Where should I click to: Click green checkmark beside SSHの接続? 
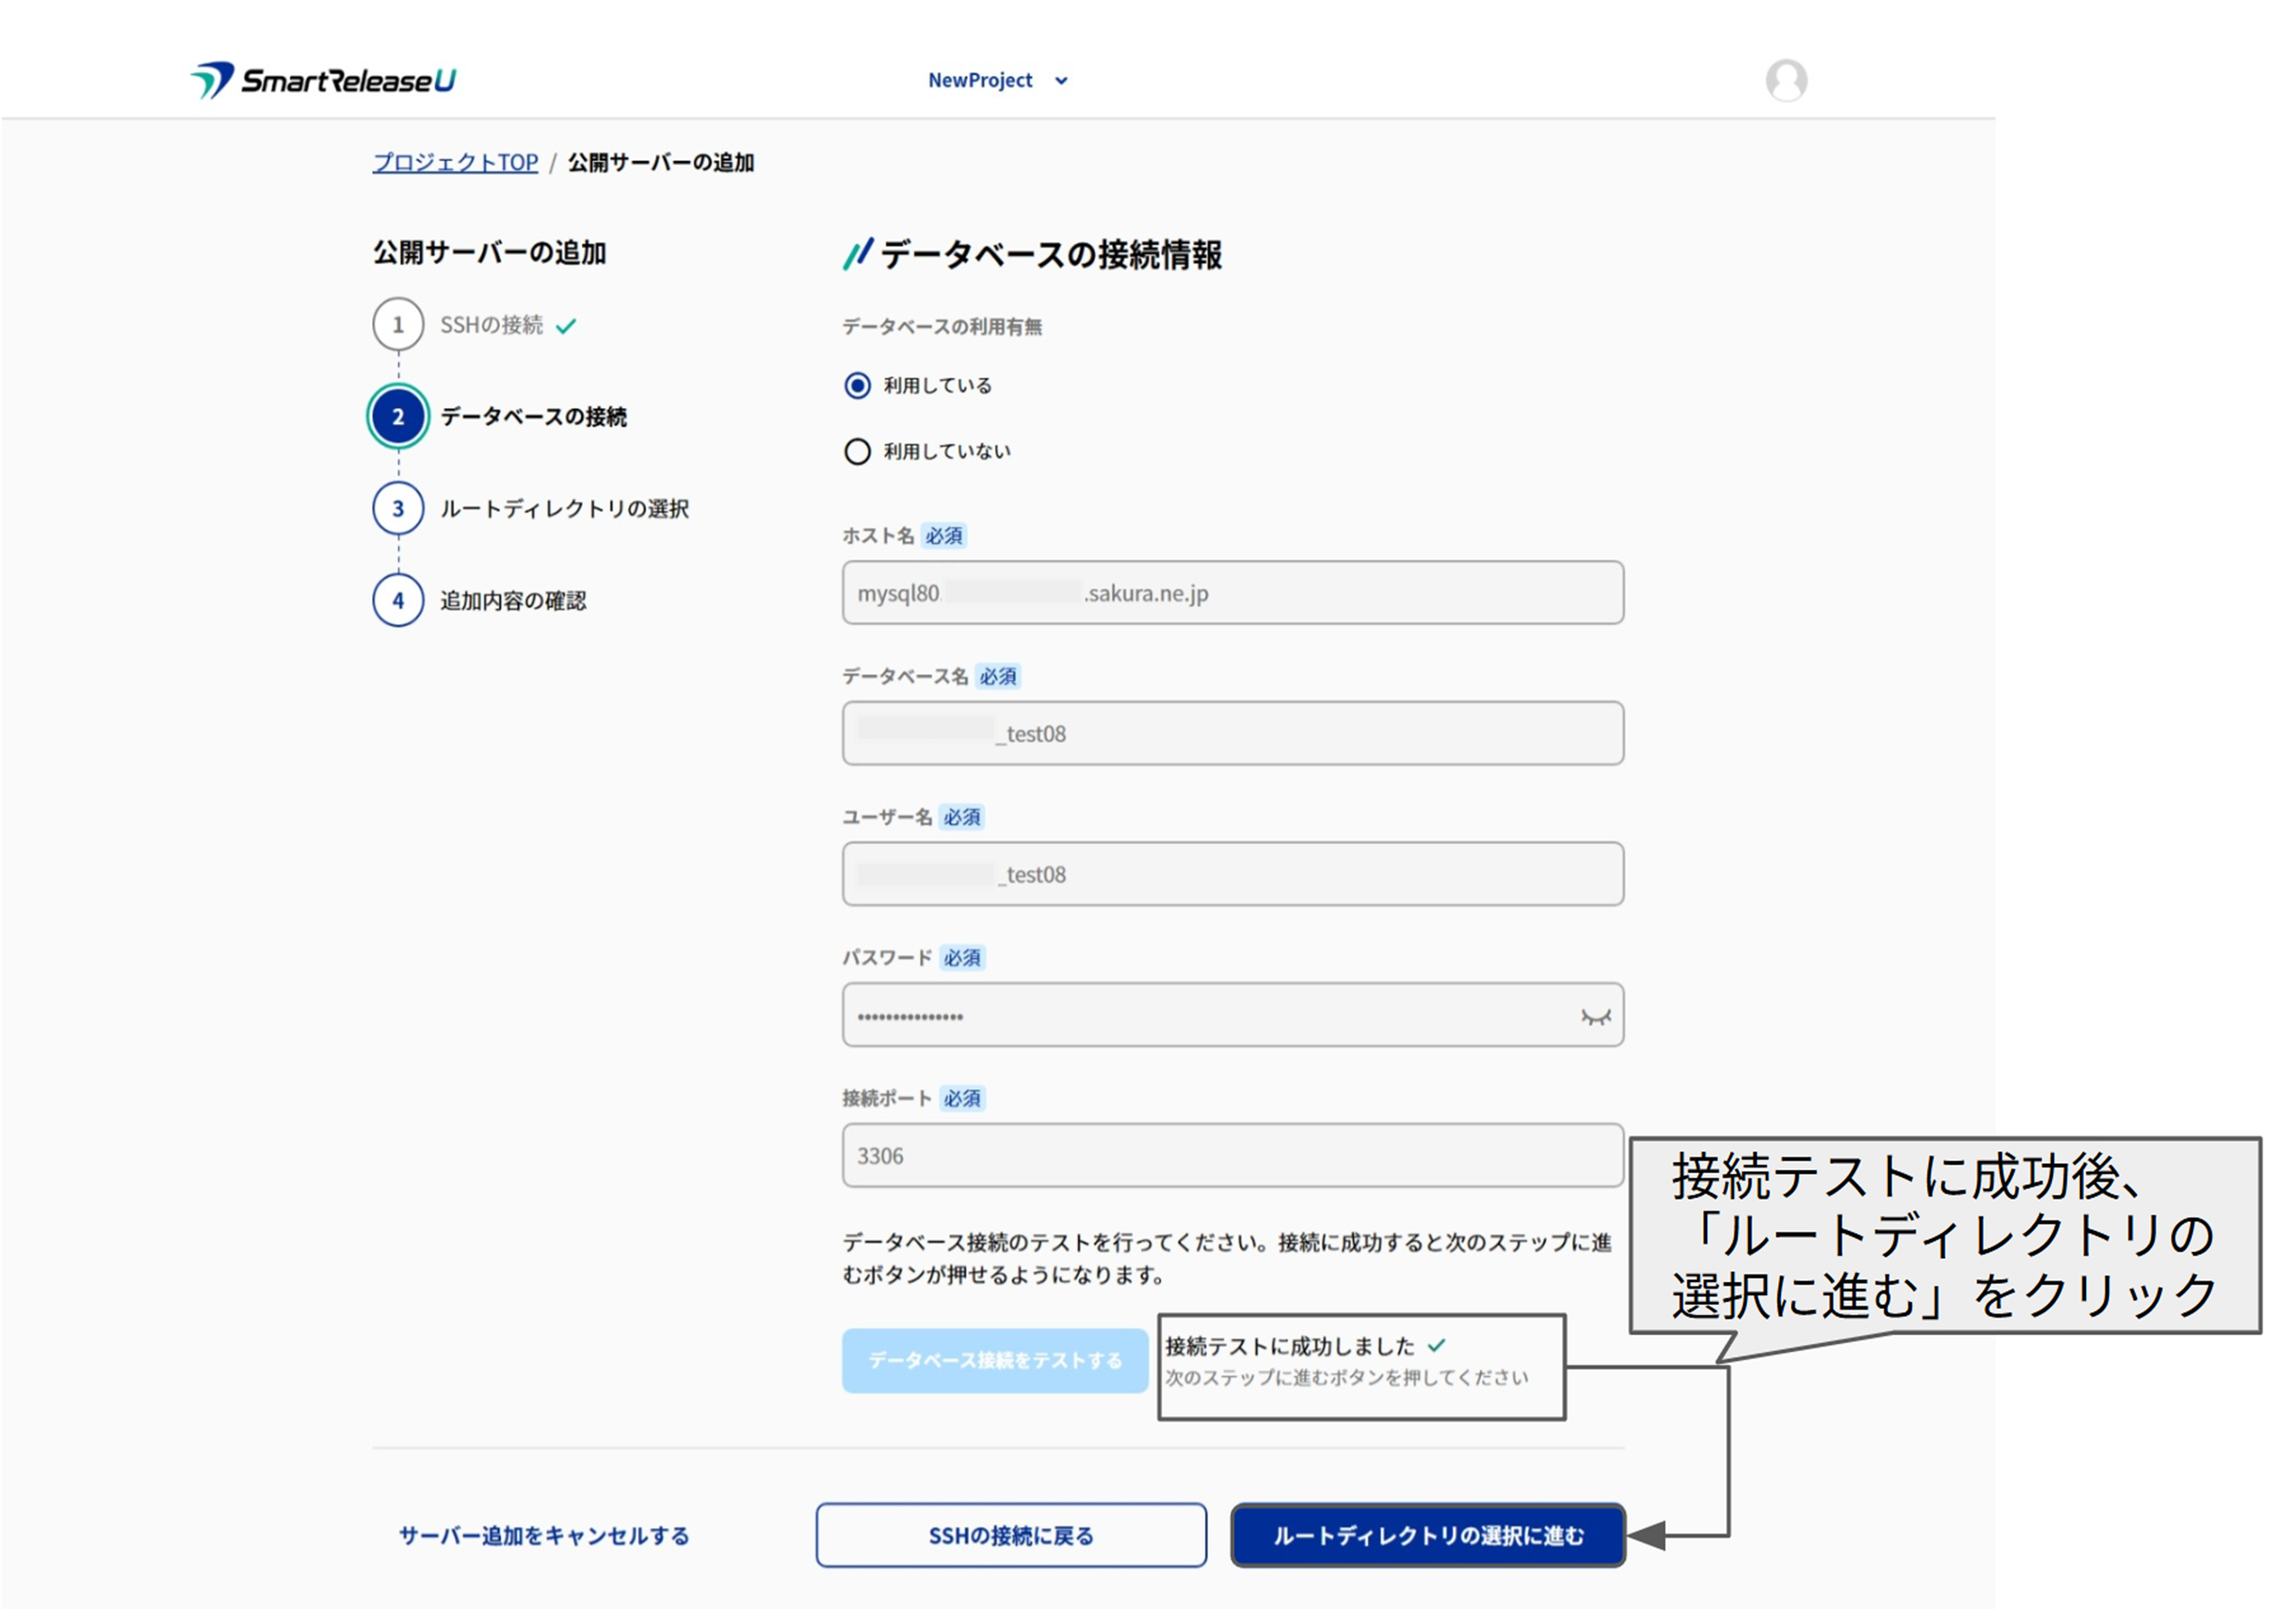(x=566, y=326)
